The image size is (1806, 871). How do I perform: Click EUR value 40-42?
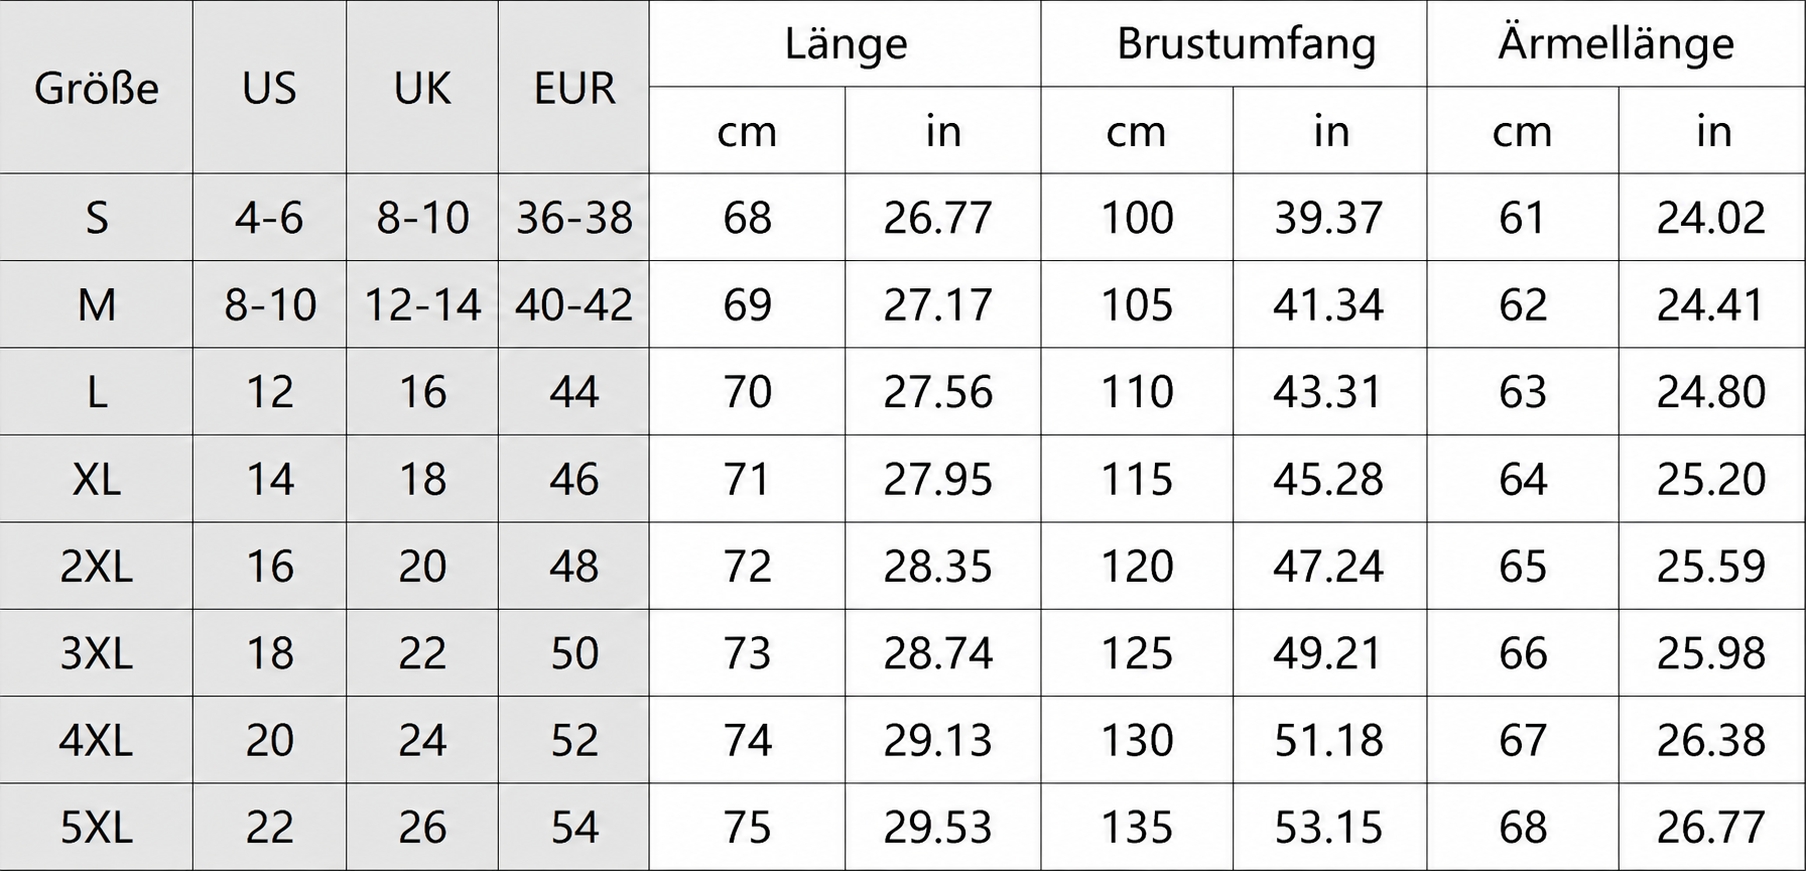coord(574,305)
